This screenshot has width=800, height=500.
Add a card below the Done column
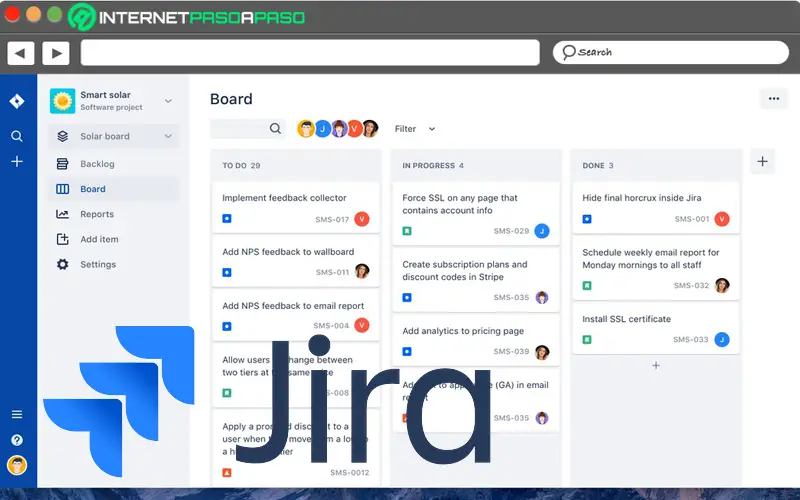[x=656, y=365]
